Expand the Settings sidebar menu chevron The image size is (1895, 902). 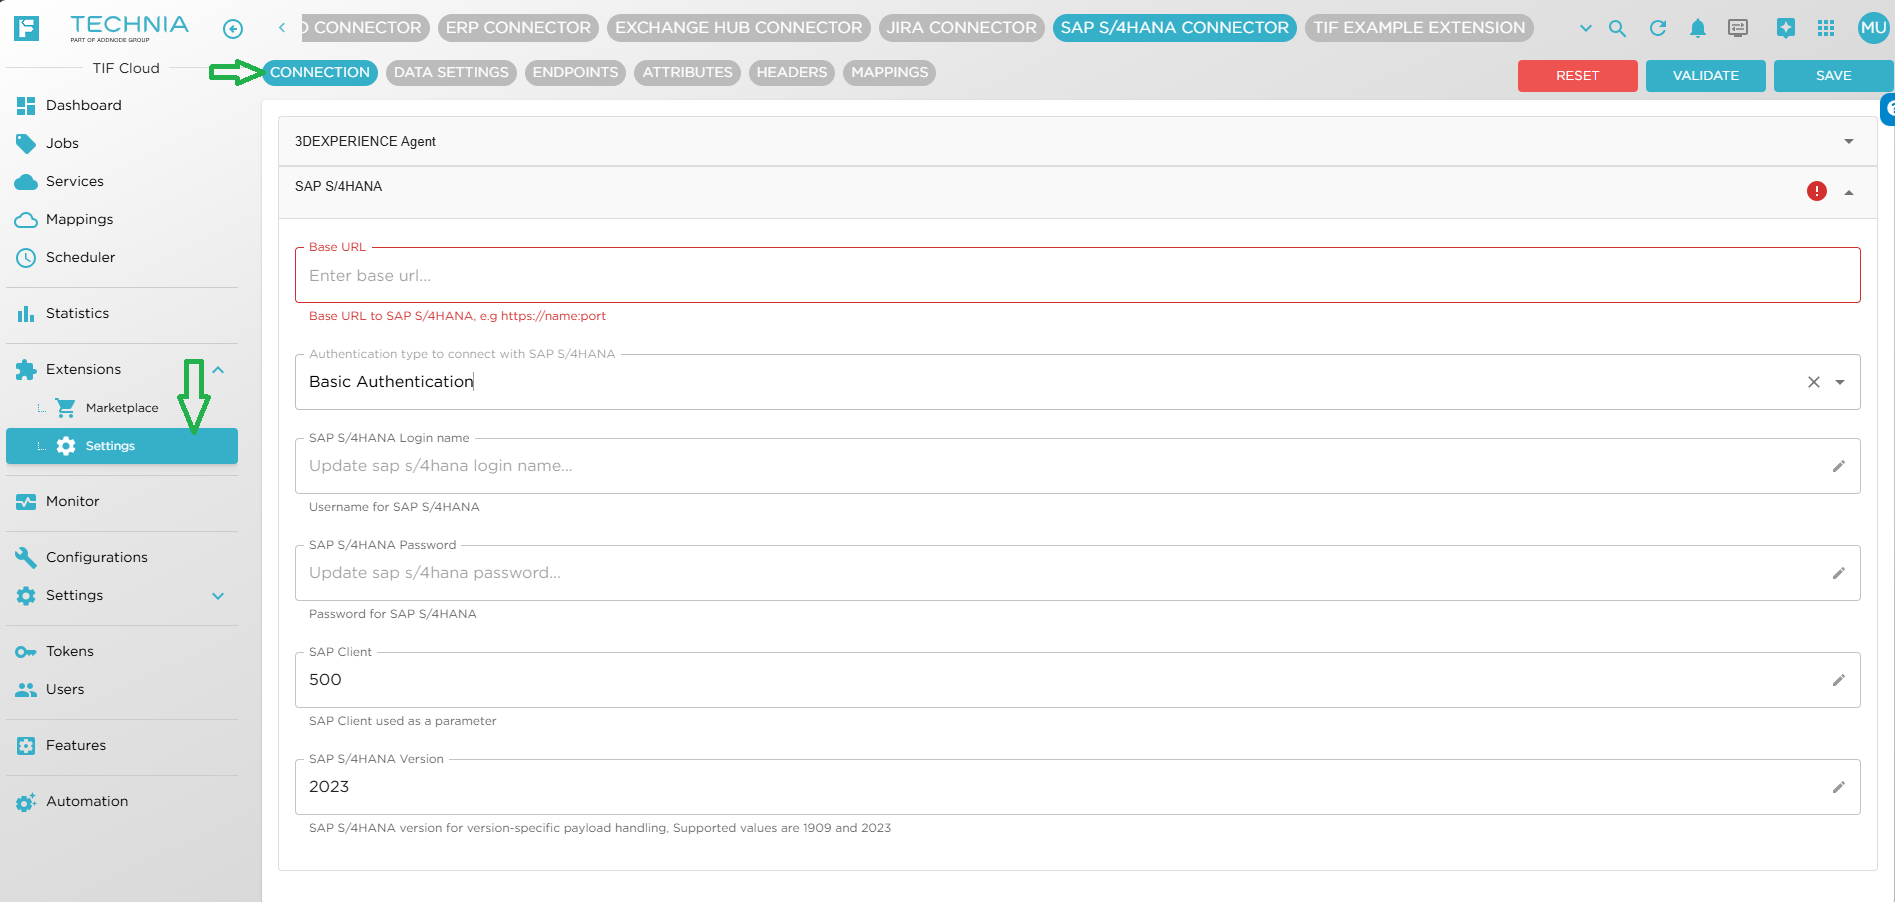[x=218, y=596]
